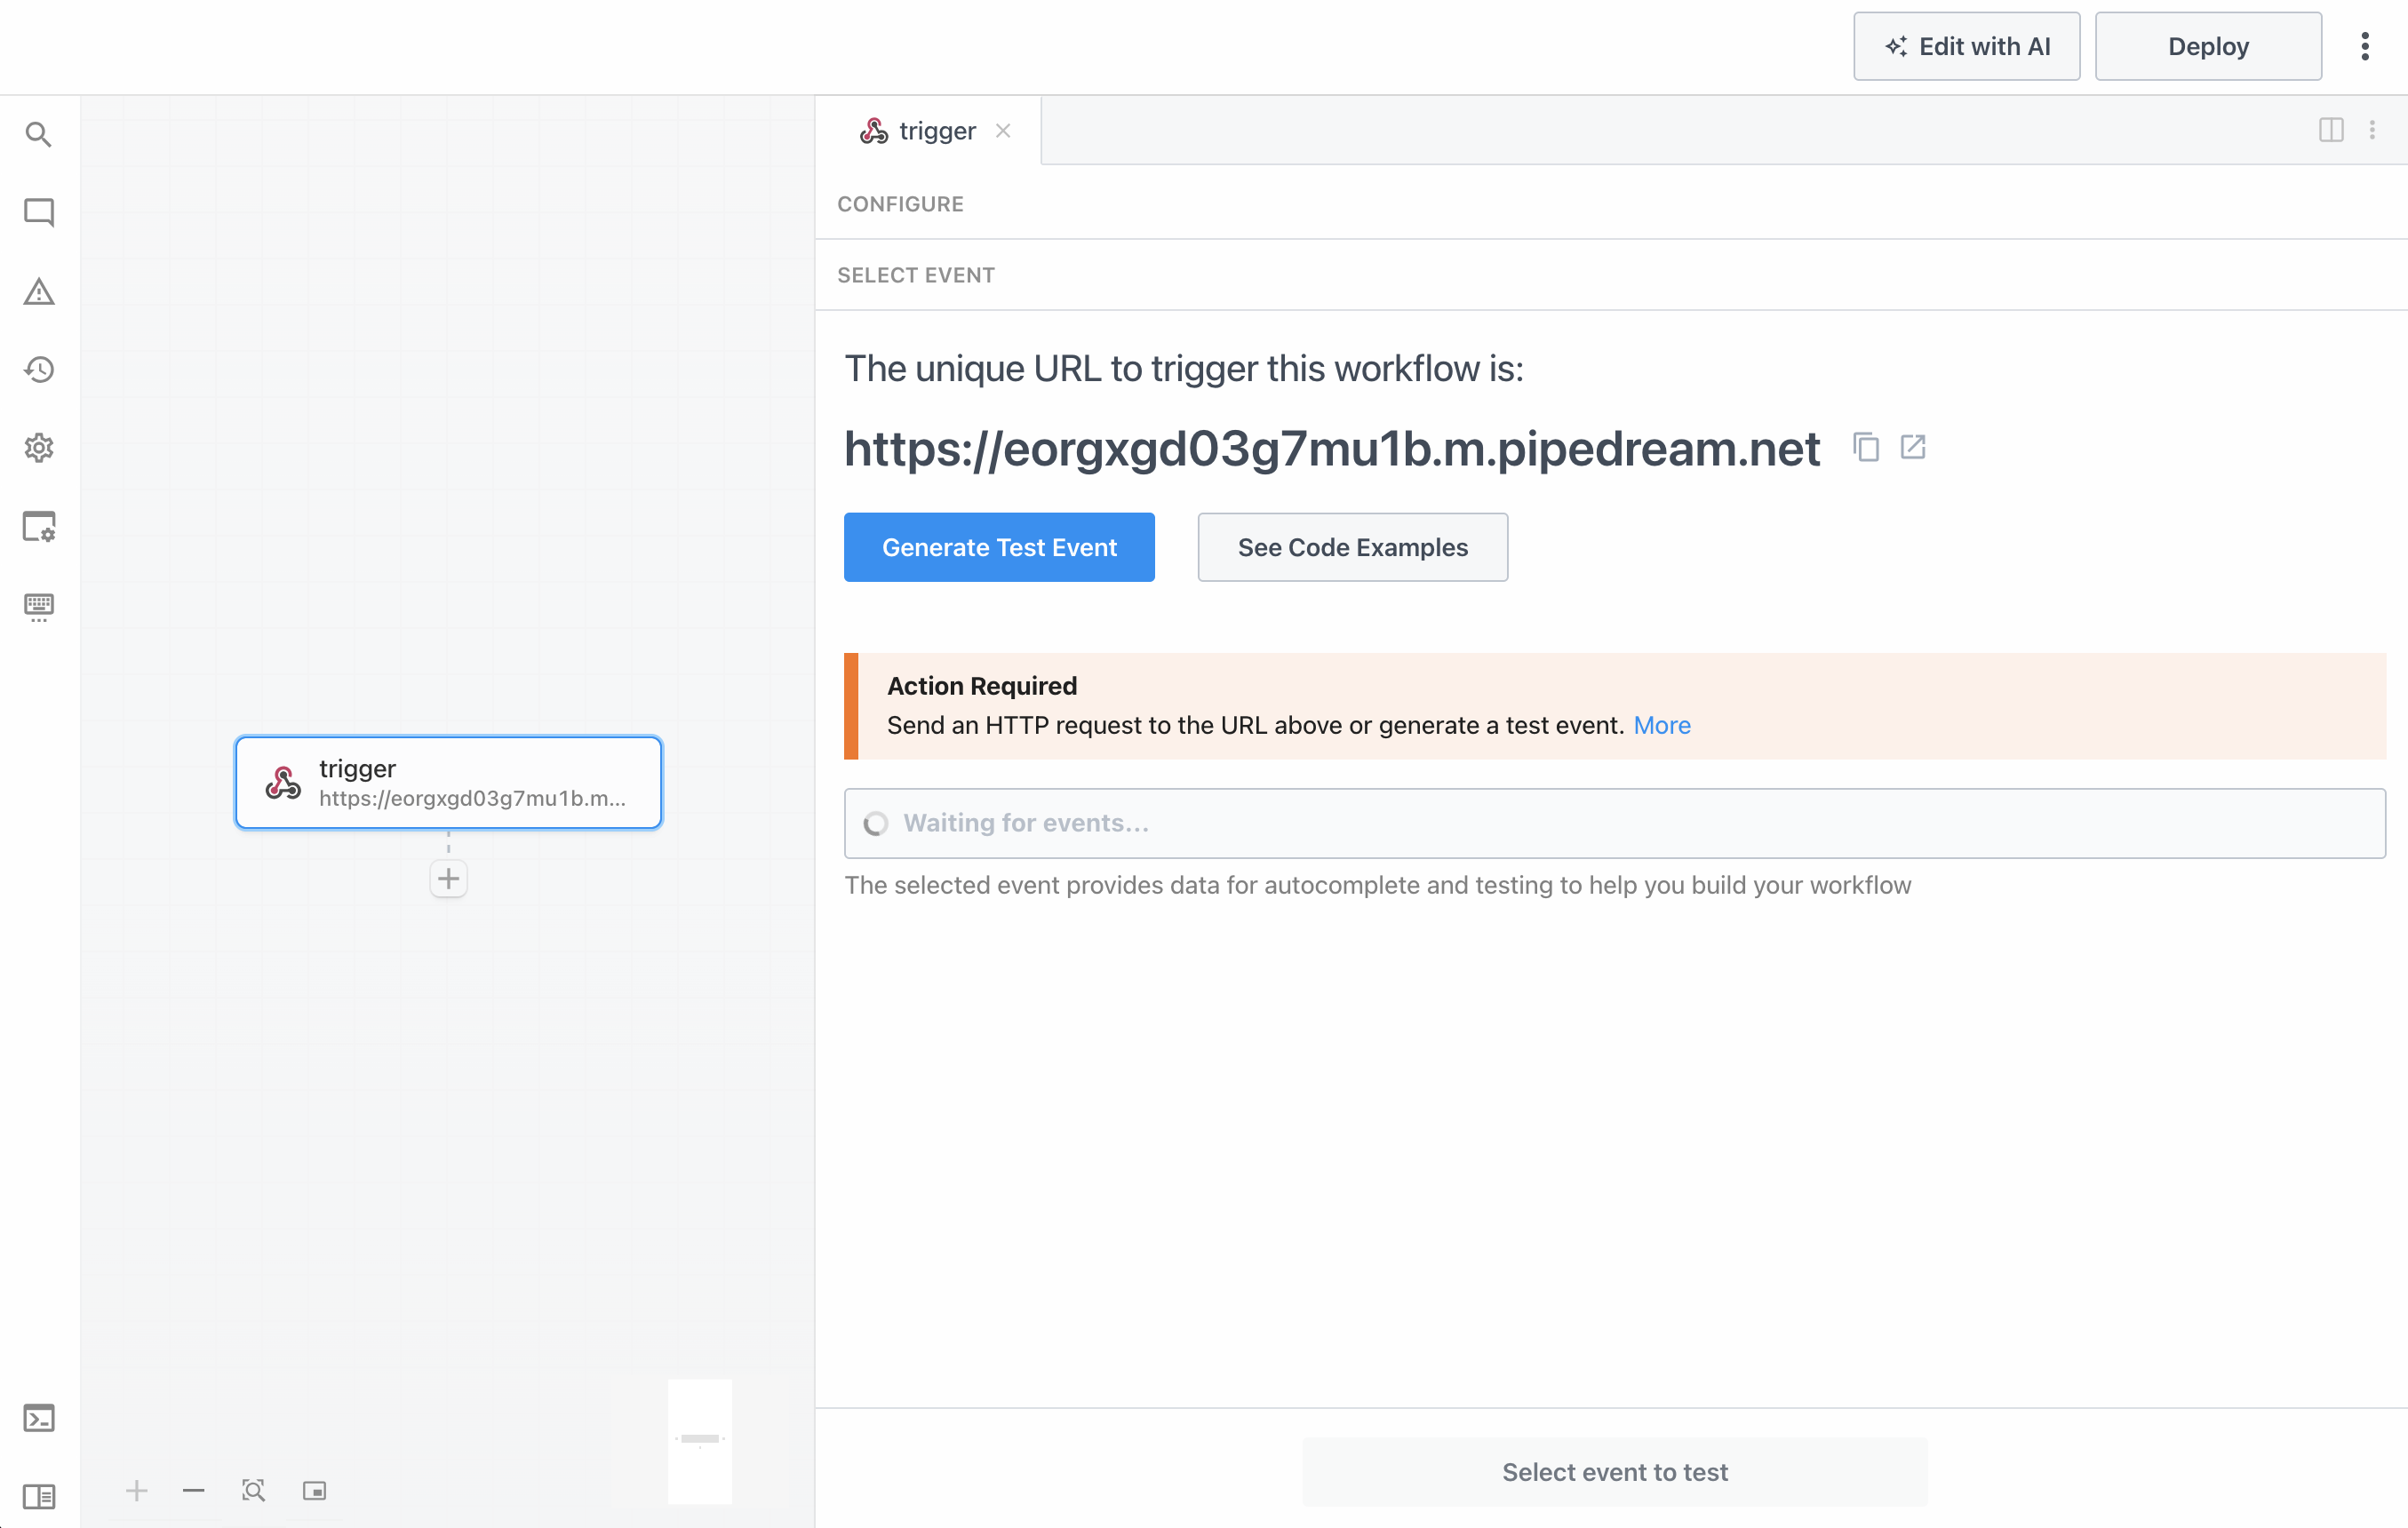
Task: Switch to the trigger tab
Action: pos(928,131)
